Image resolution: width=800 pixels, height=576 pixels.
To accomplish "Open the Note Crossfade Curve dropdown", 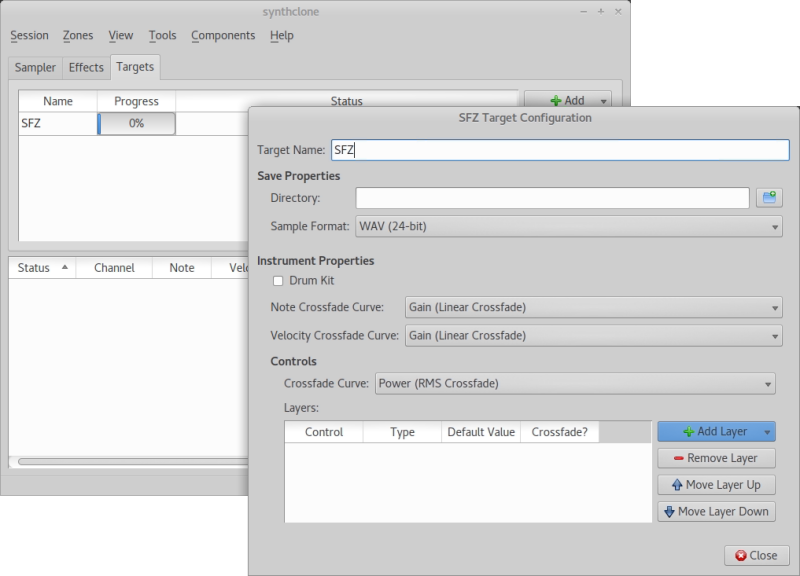I will pyautogui.click(x=593, y=307).
